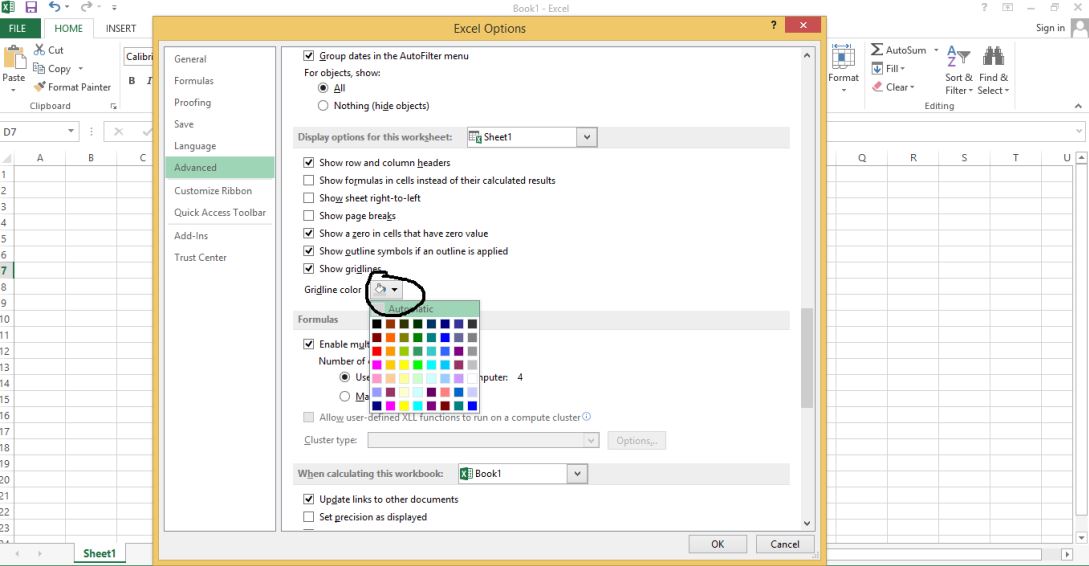Screen dimensions: 1089x566
Task: Select the Sheet1 sheet tab
Action: coord(99,553)
